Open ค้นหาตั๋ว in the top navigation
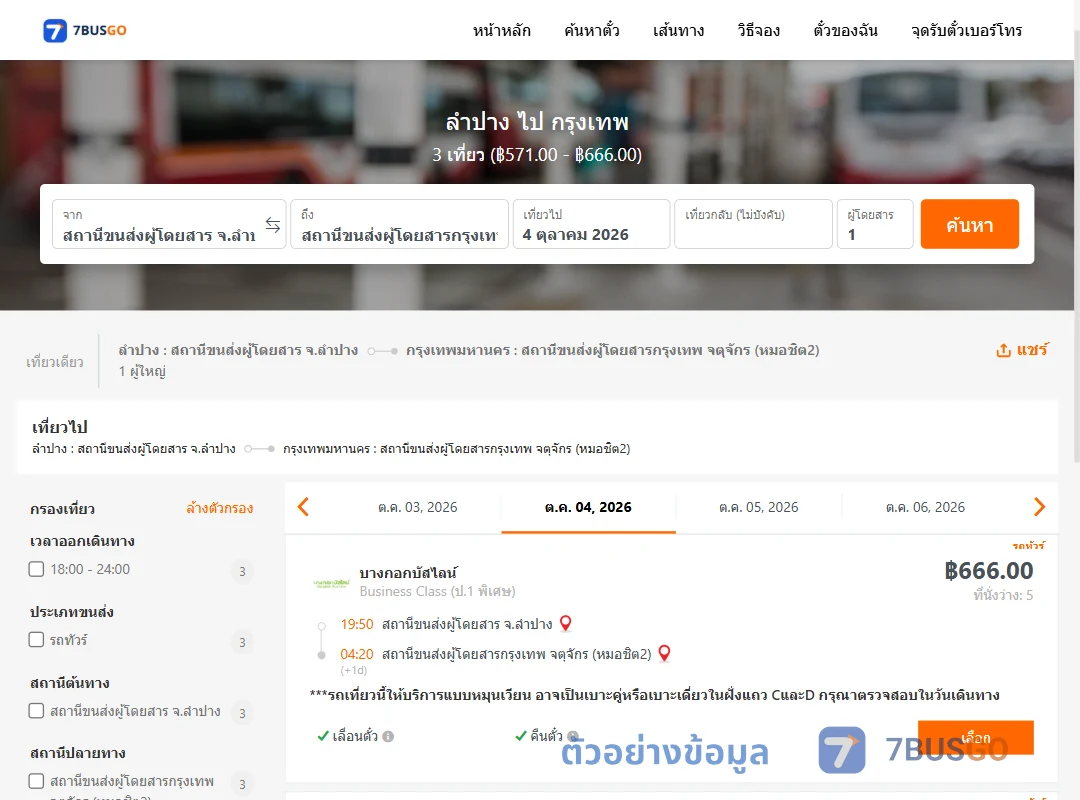This screenshot has height=800, width=1080. pos(592,30)
